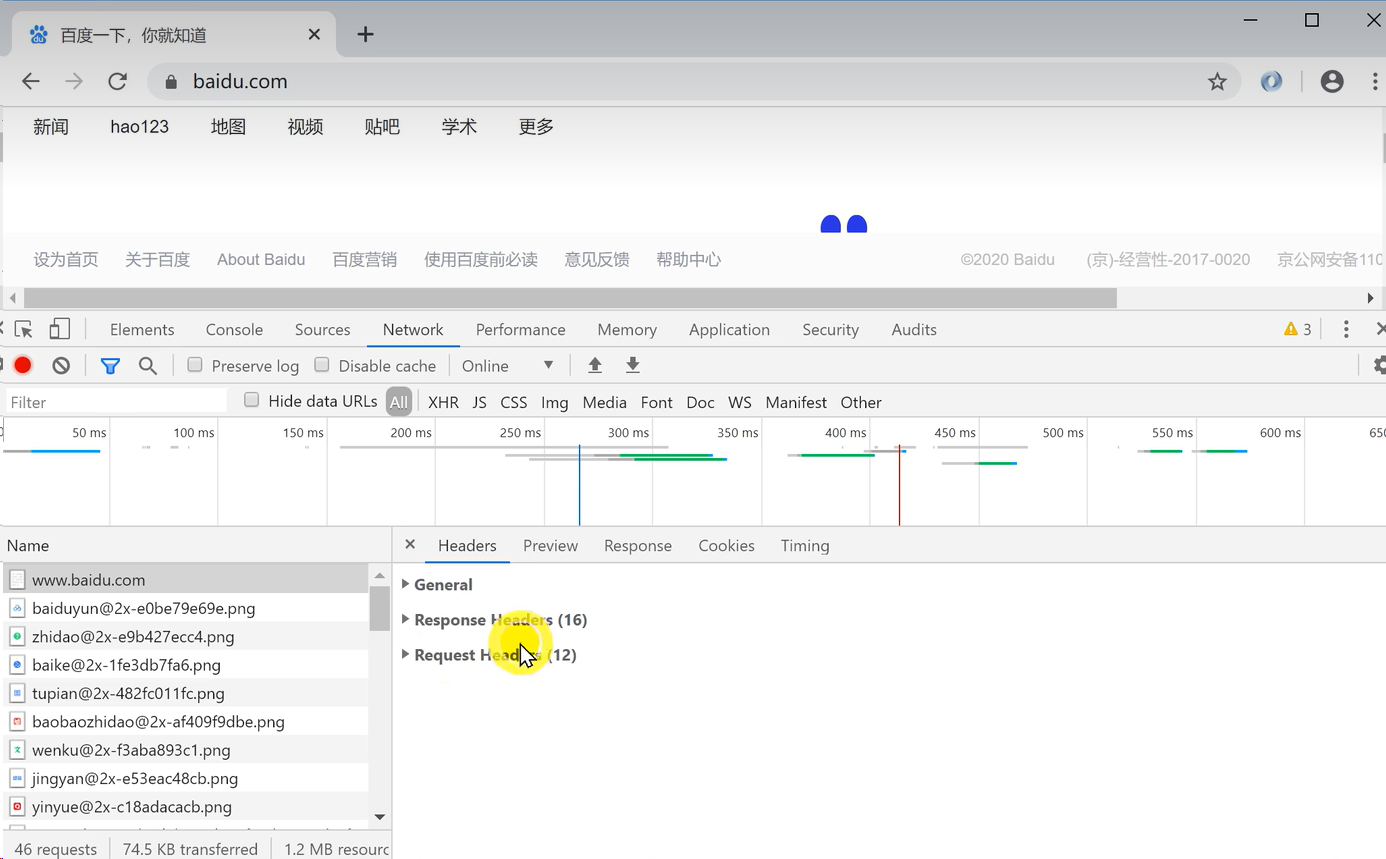Screen dimensions: 1386x859
Task: Export HAR file with download arrow
Action: pyautogui.click(x=633, y=365)
